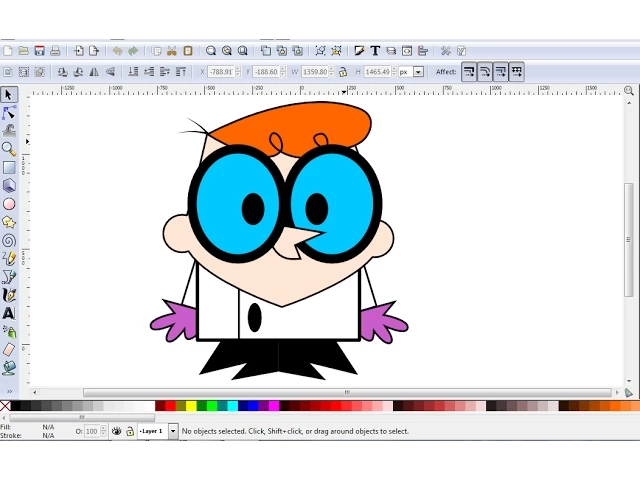Viewport: 640px width, 480px height.
Task: Cut selection with scissors icon
Action: click(172, 51)
